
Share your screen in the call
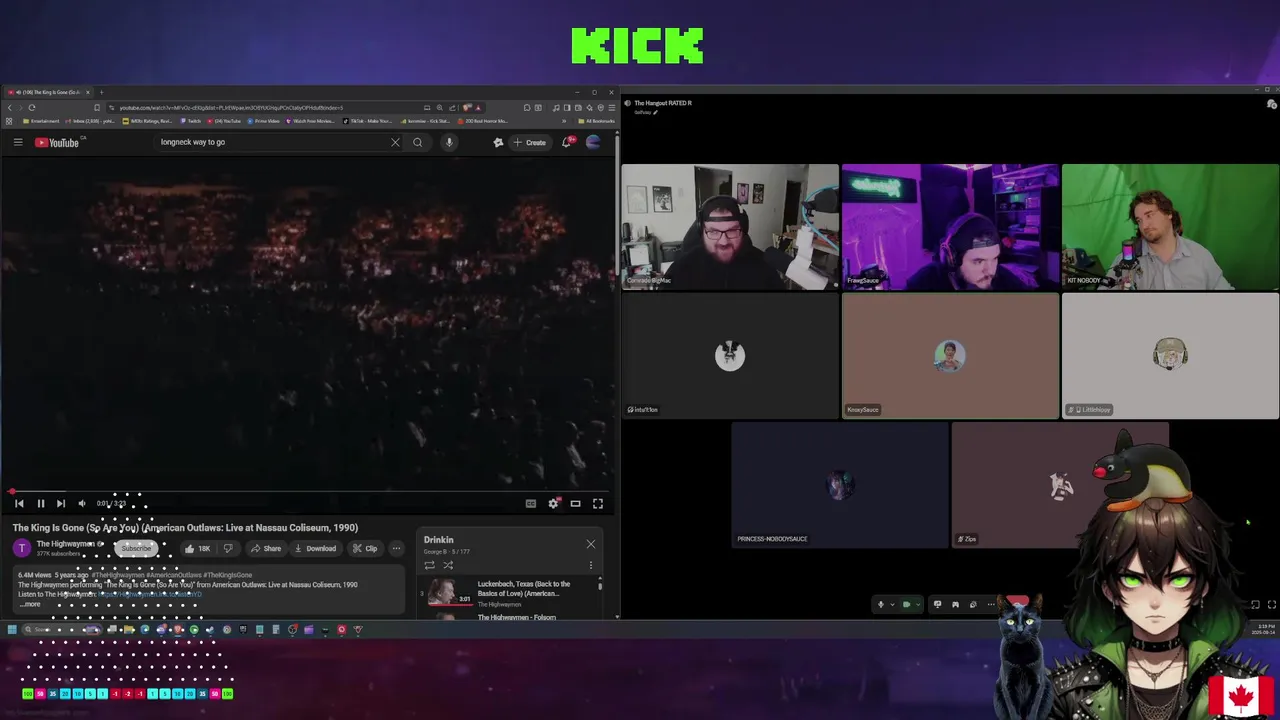(x=937, y=604)
